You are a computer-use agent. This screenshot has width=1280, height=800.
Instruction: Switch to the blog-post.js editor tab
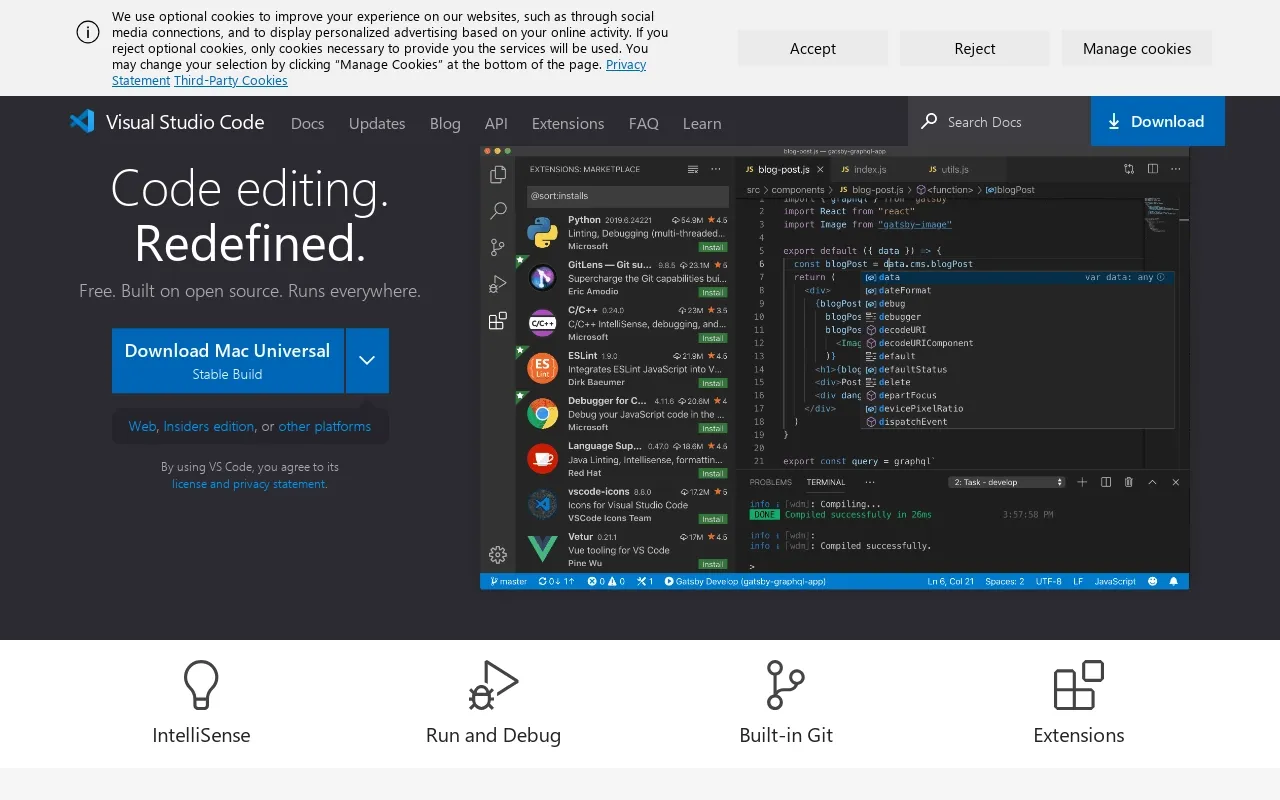click(784, 170)
